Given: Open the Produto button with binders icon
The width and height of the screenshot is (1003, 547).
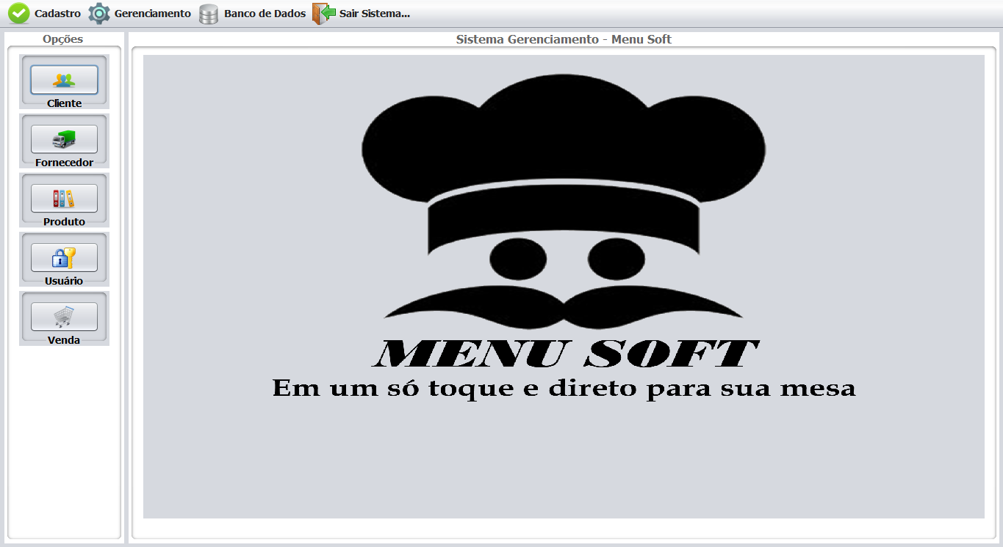Looking at the screenshot, I should pyautogui.click(x=64, y=198).
